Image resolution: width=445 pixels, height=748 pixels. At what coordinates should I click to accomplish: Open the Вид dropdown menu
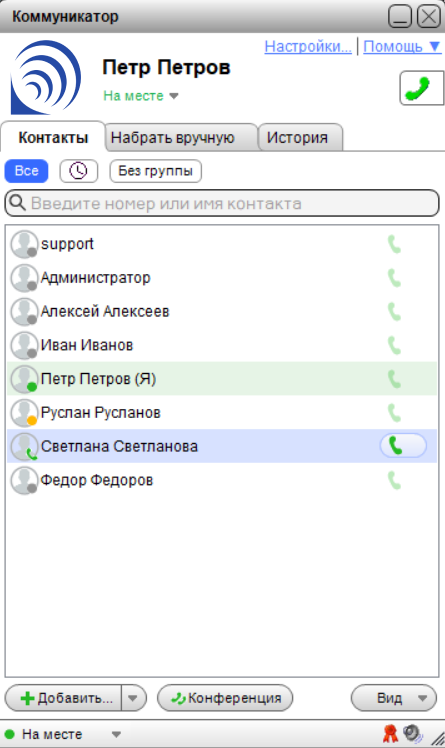[x=394, y=698]
